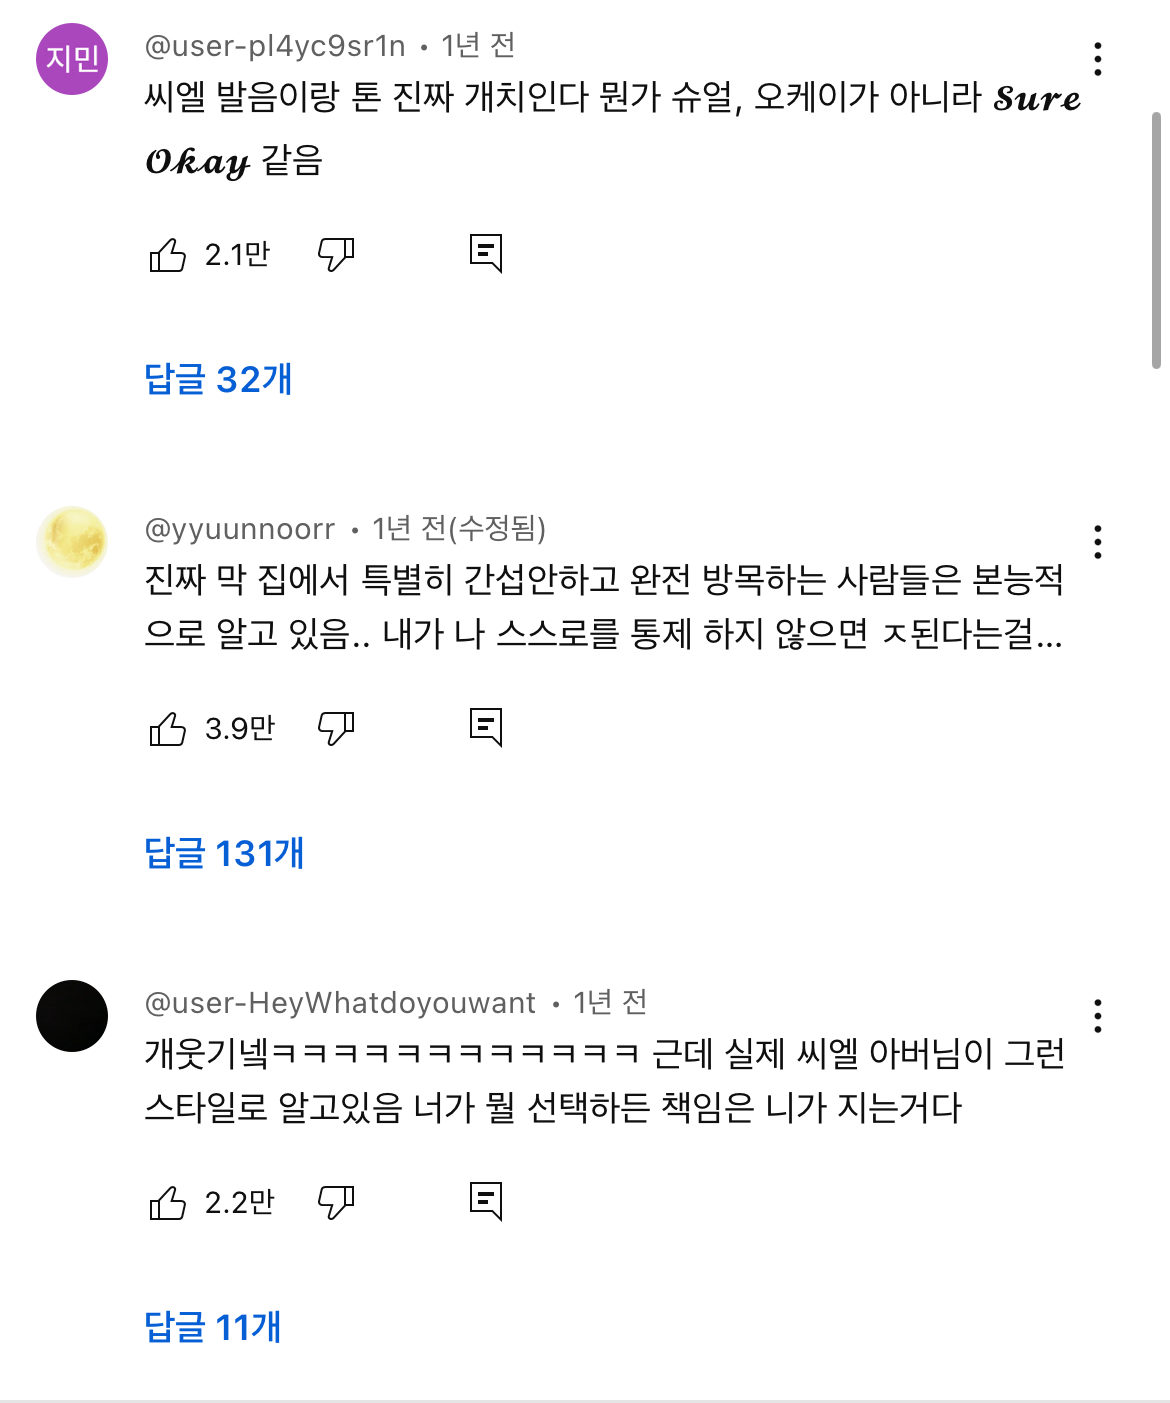Dislike the comment by @user-HeyWhatdoyouwant
Viewport: 1170px width, 1403px height.
[336, 1203]
